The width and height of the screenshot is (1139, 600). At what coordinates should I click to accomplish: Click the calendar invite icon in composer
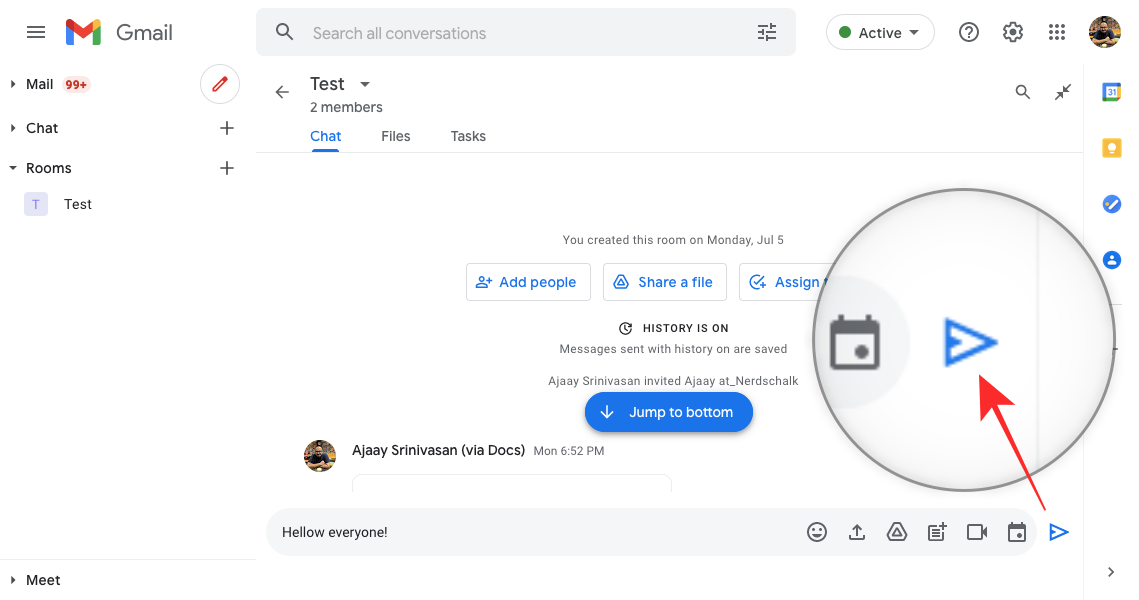point(1017,532)
